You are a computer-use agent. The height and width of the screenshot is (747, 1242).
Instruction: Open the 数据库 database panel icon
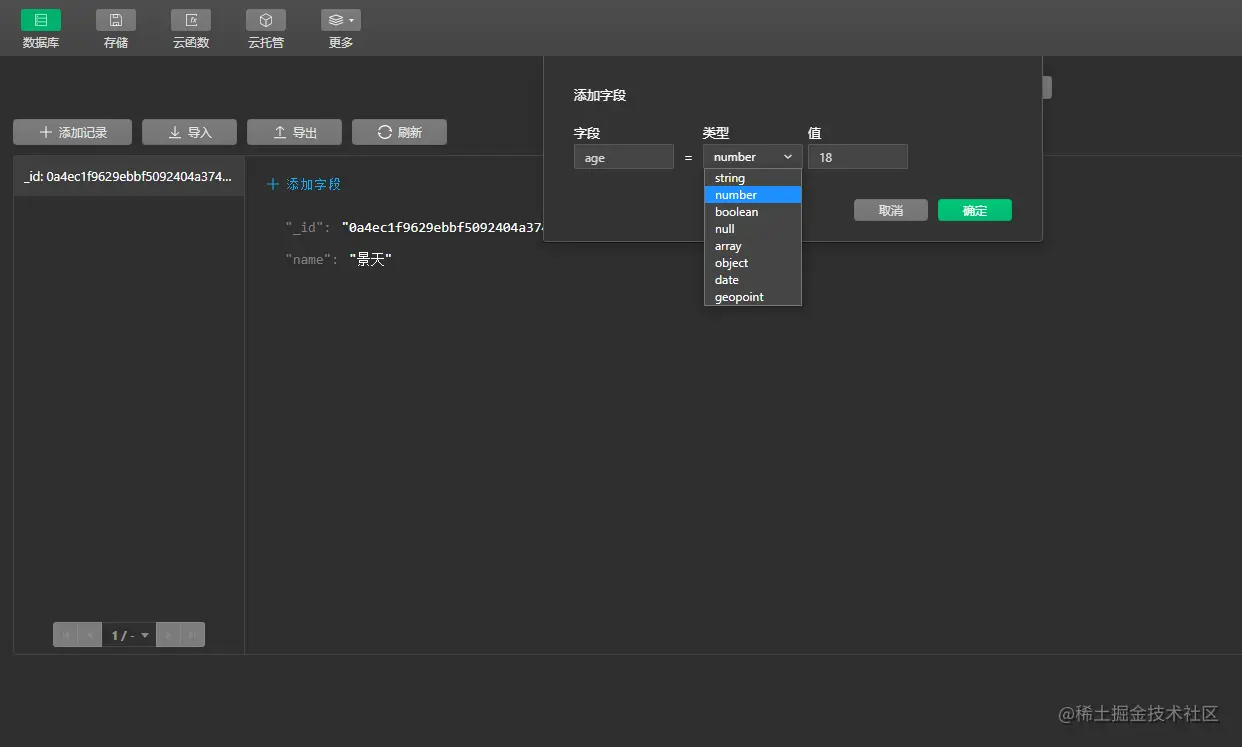coord(41,20)
